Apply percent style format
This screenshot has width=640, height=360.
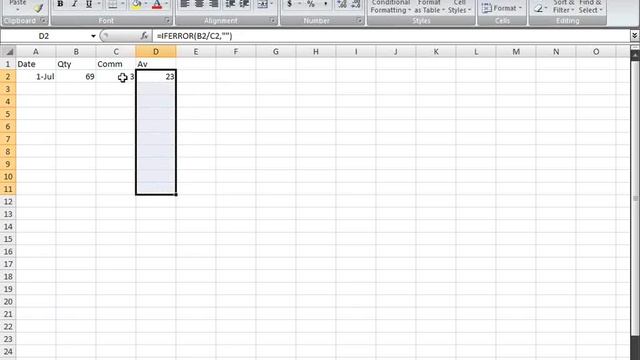tap(311, 4)
